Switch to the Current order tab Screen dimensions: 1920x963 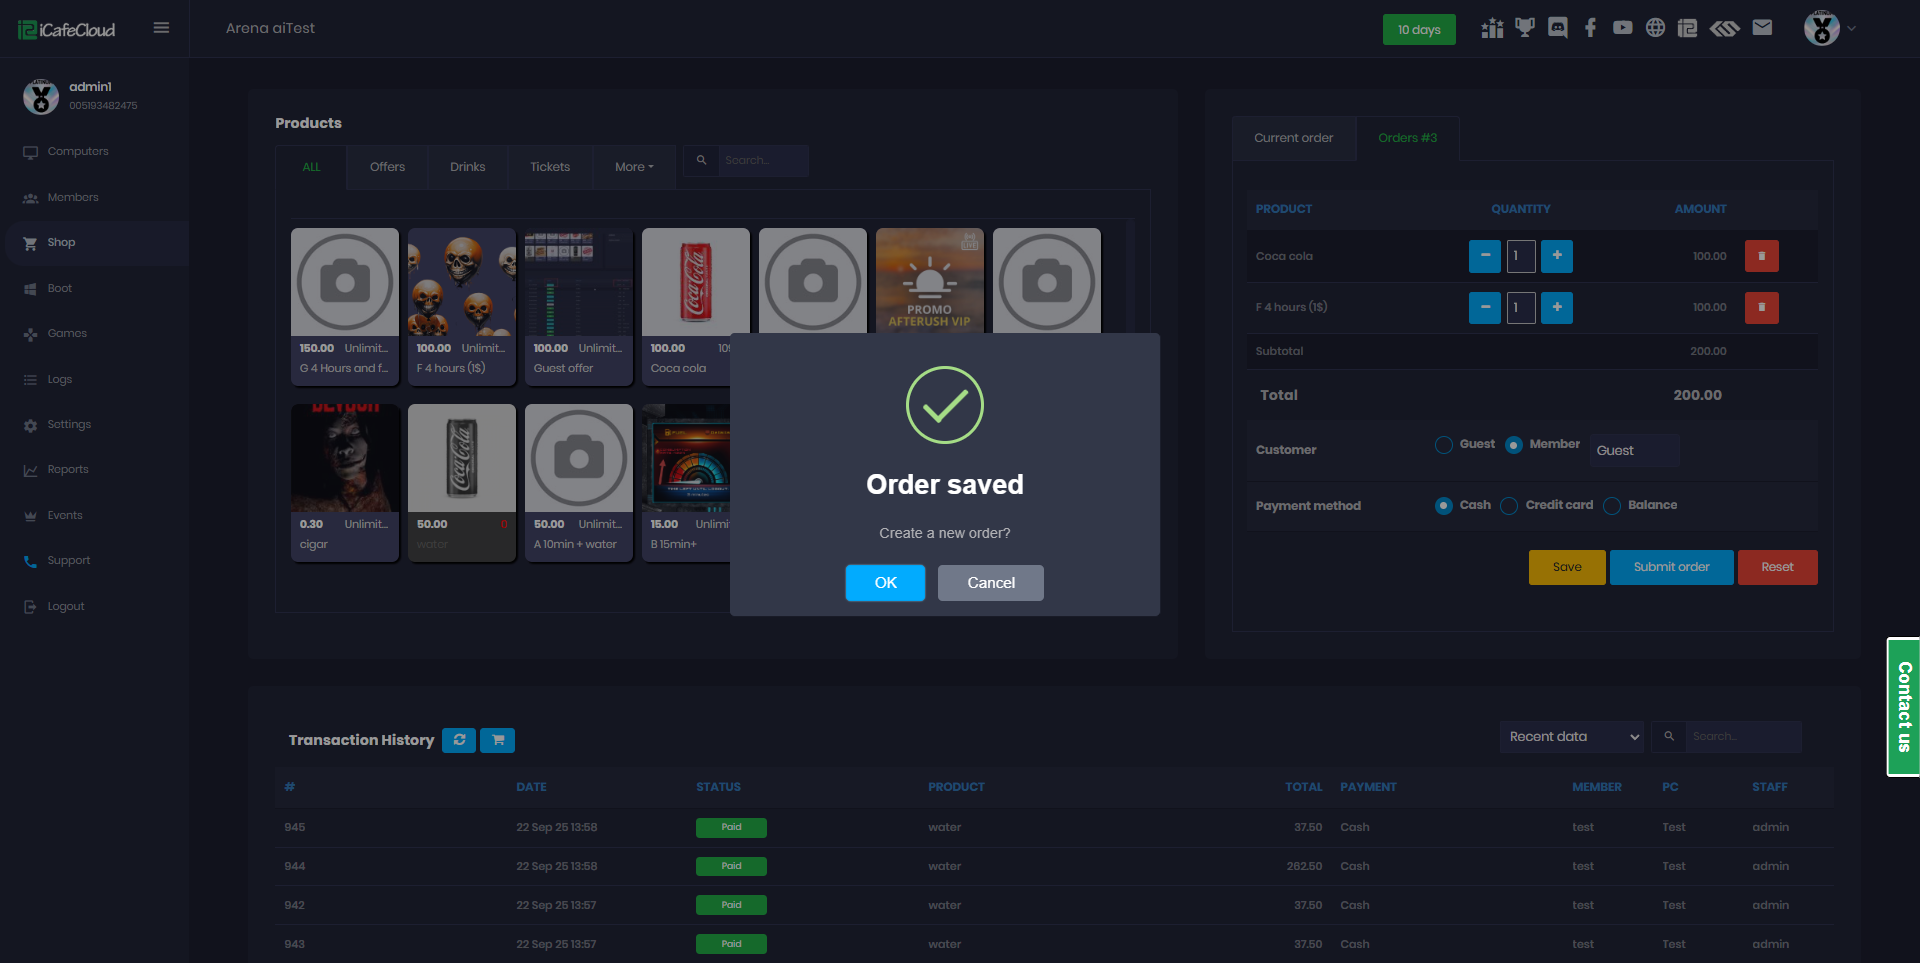(x=1294, y=138)
